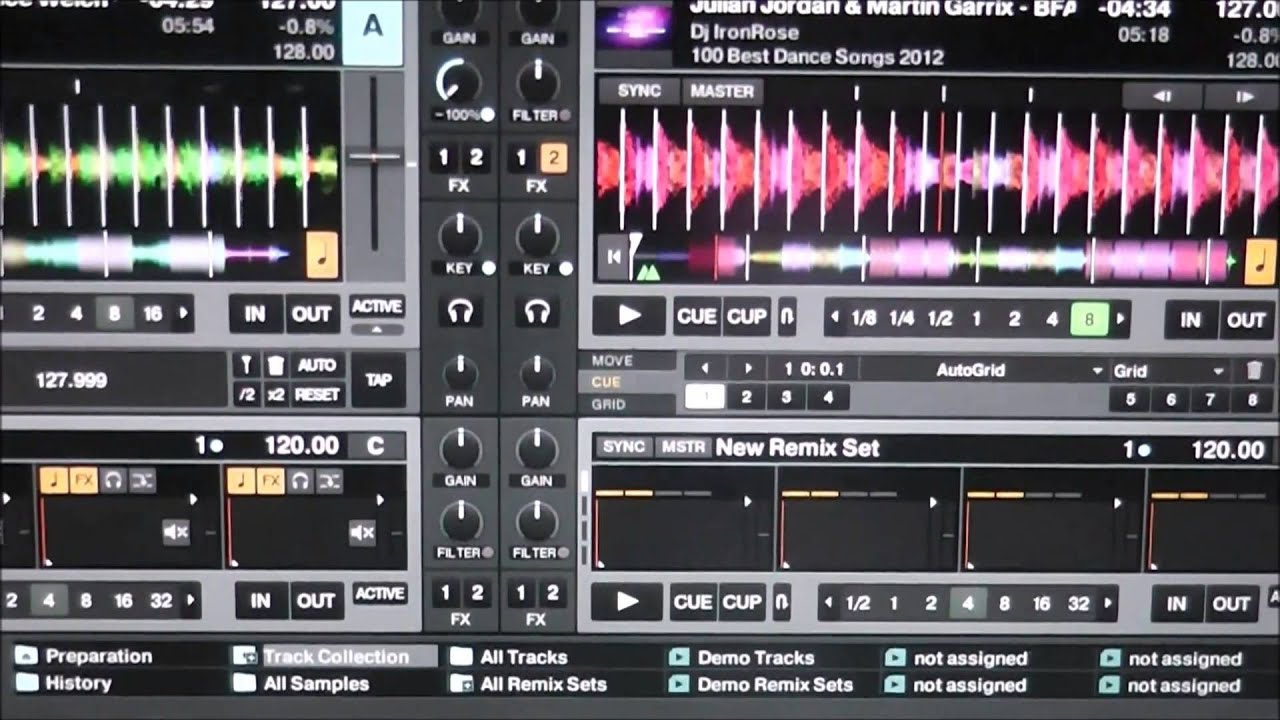Click the Demo Tracks playlist icon

pyautogui.click(x=679, y=658)
